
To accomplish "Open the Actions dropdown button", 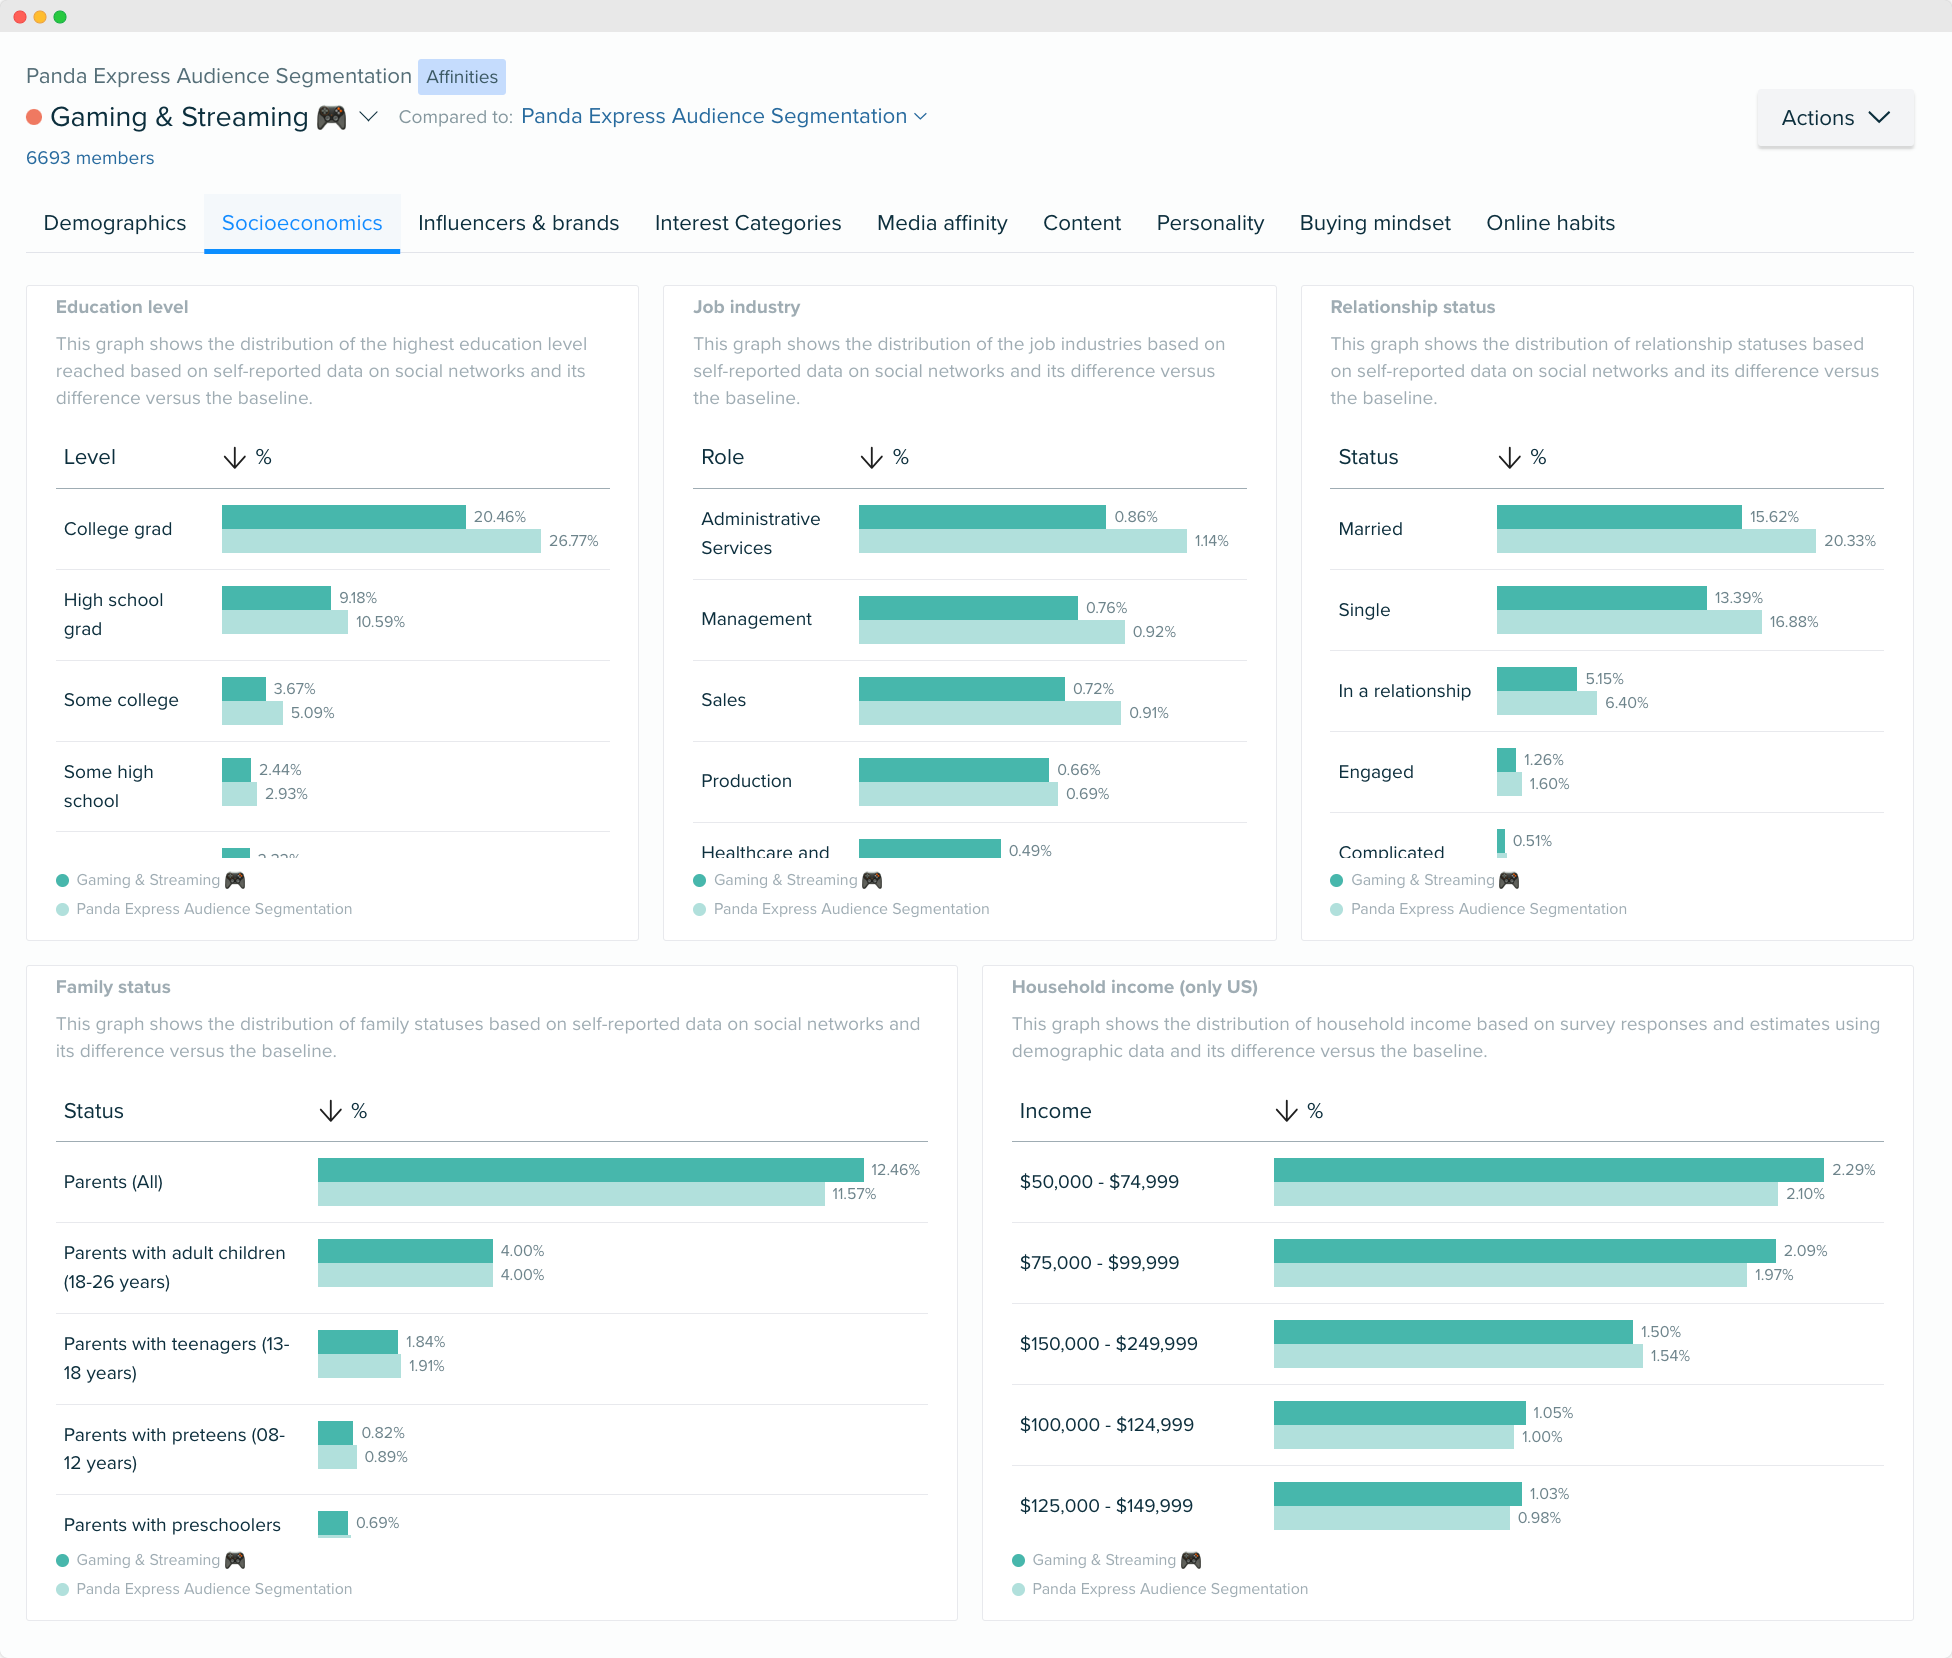I will (1835, 118).
